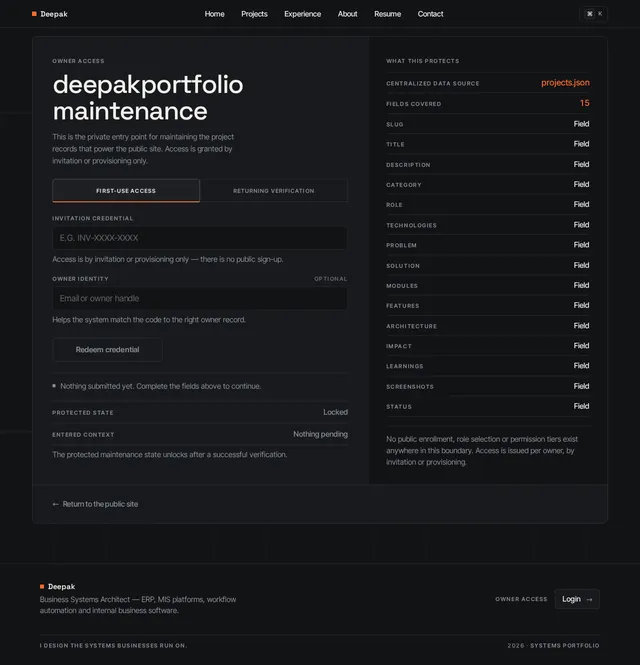Focus the Owner Identity email field
The width and height of the screenshot is (640, 665).
coord(200,298)
